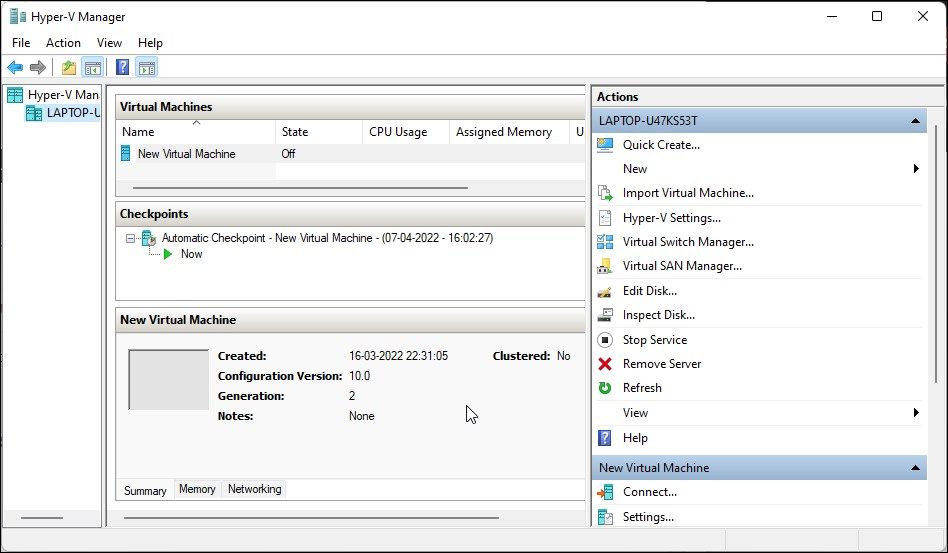Expand the New submenu arrow
Viewport: 948px width, 553px height.
(x=916, y=169)
